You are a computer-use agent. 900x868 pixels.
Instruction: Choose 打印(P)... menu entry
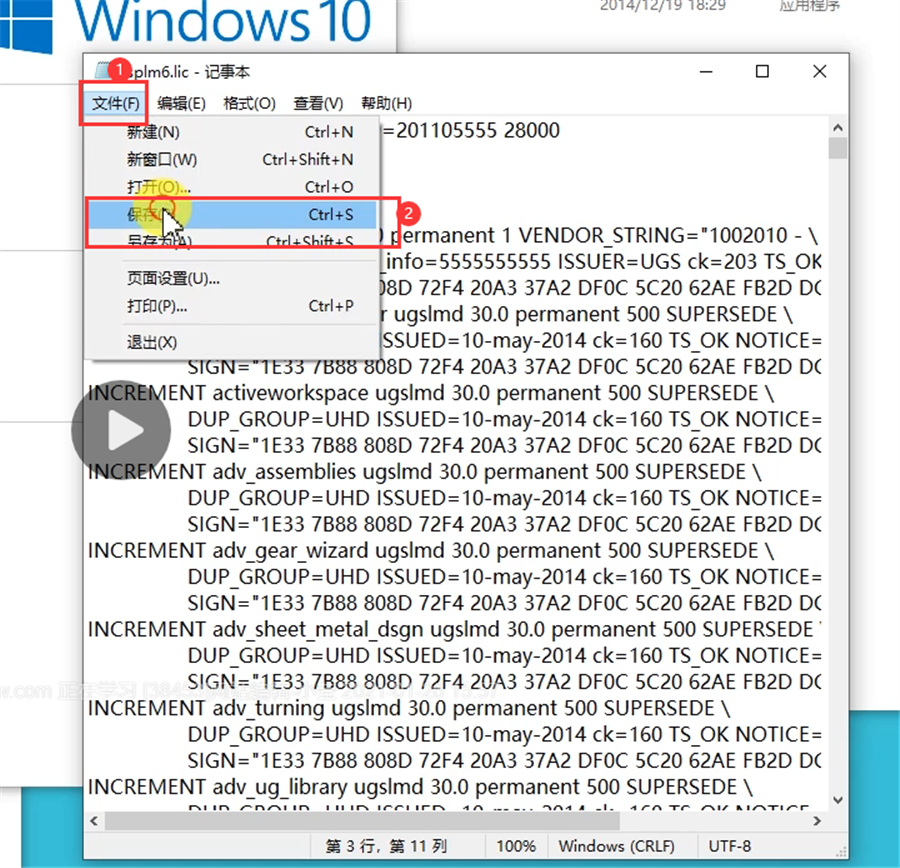(232, 306)
